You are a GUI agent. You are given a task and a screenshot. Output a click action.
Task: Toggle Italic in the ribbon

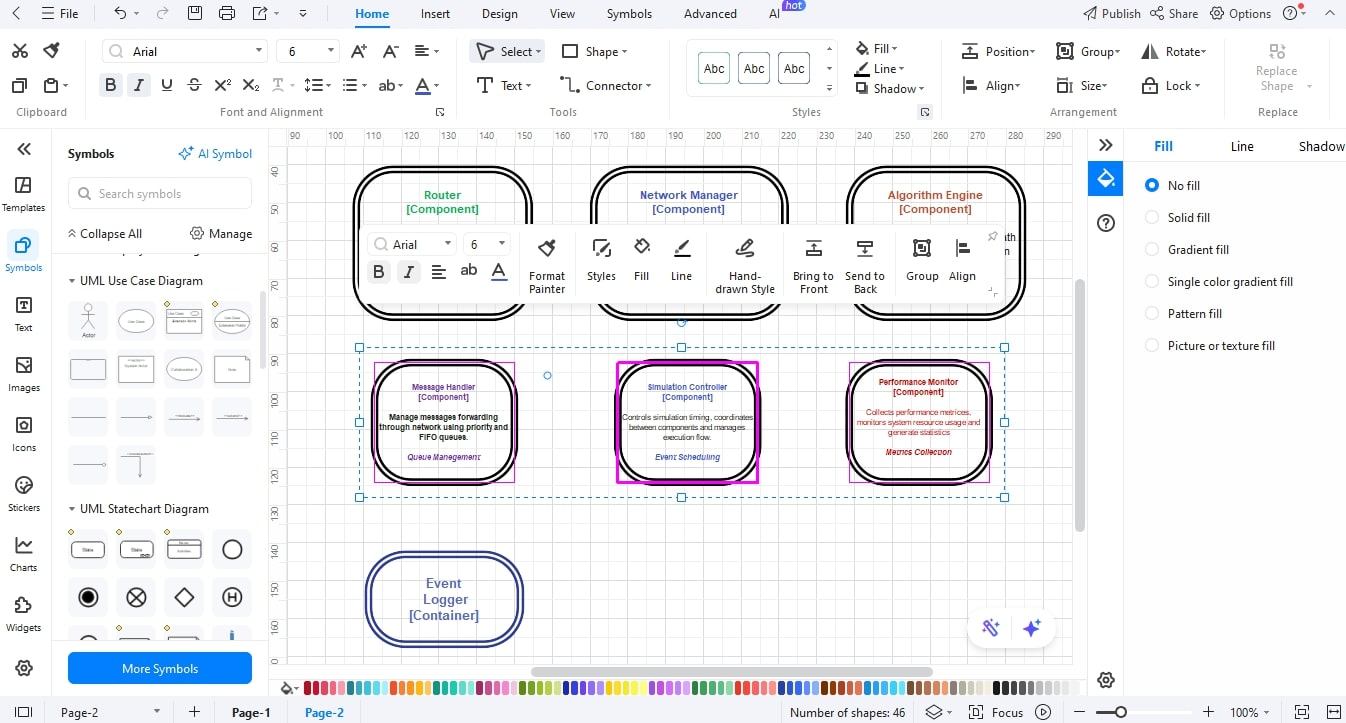[139, 85]
